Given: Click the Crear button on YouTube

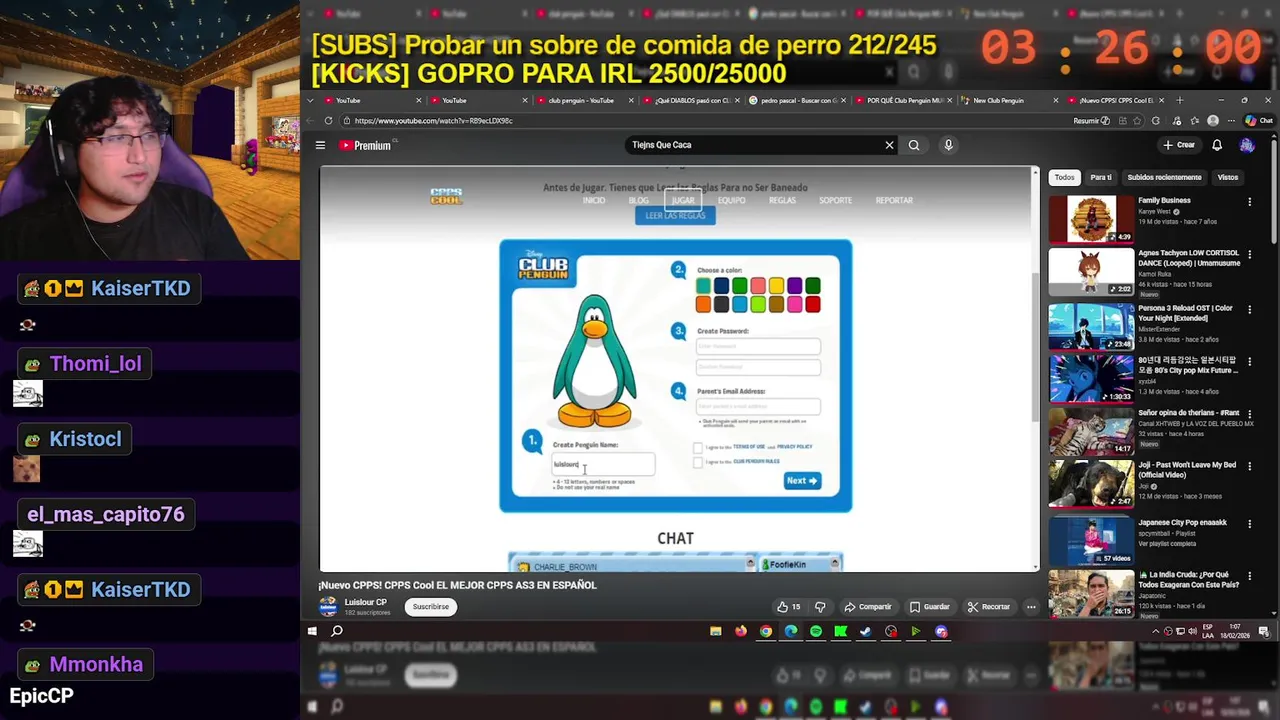Looking at the screenshot, I should 1179,145.
